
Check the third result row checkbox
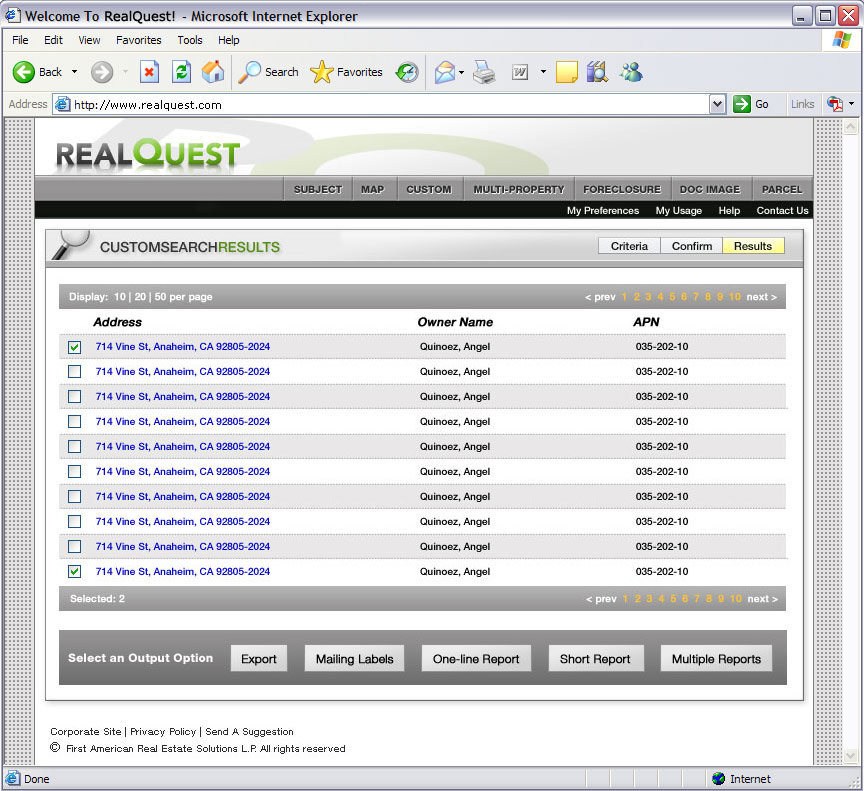74,397
